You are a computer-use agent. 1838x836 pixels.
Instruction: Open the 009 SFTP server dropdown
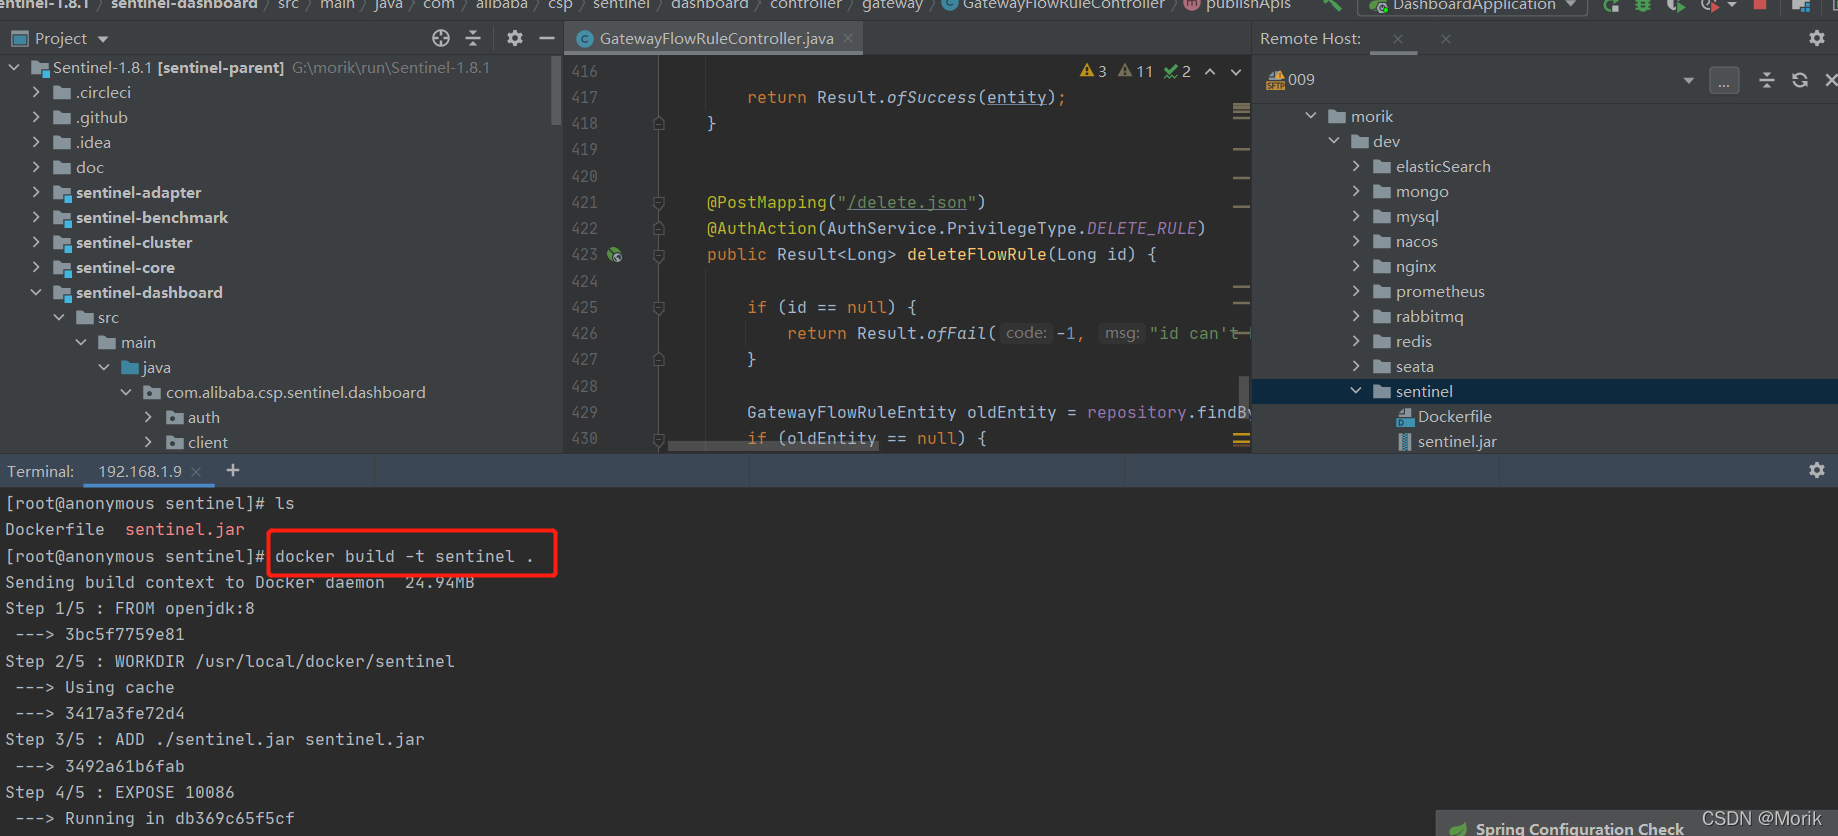(1689, 80)
